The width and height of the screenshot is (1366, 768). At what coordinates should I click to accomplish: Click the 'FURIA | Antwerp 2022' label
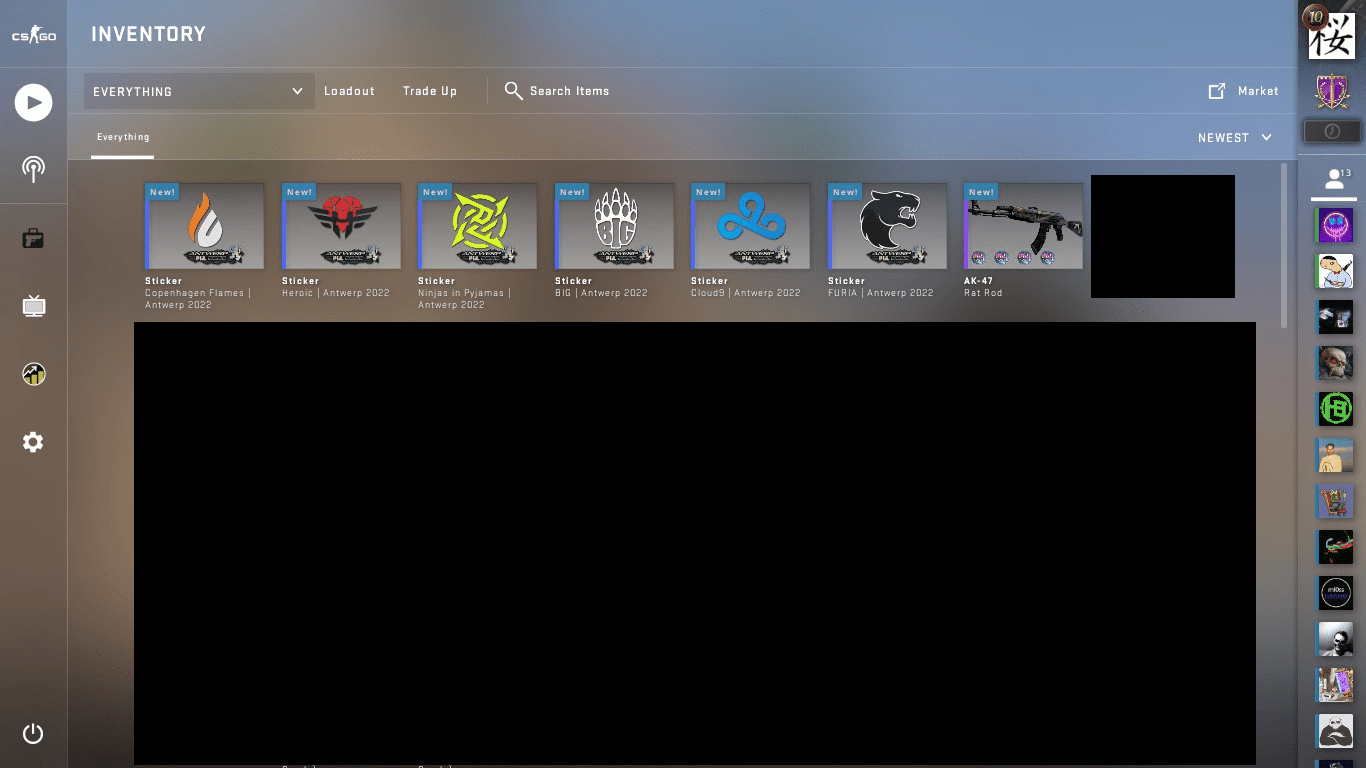pyautogui.click(x=880, y=293)
